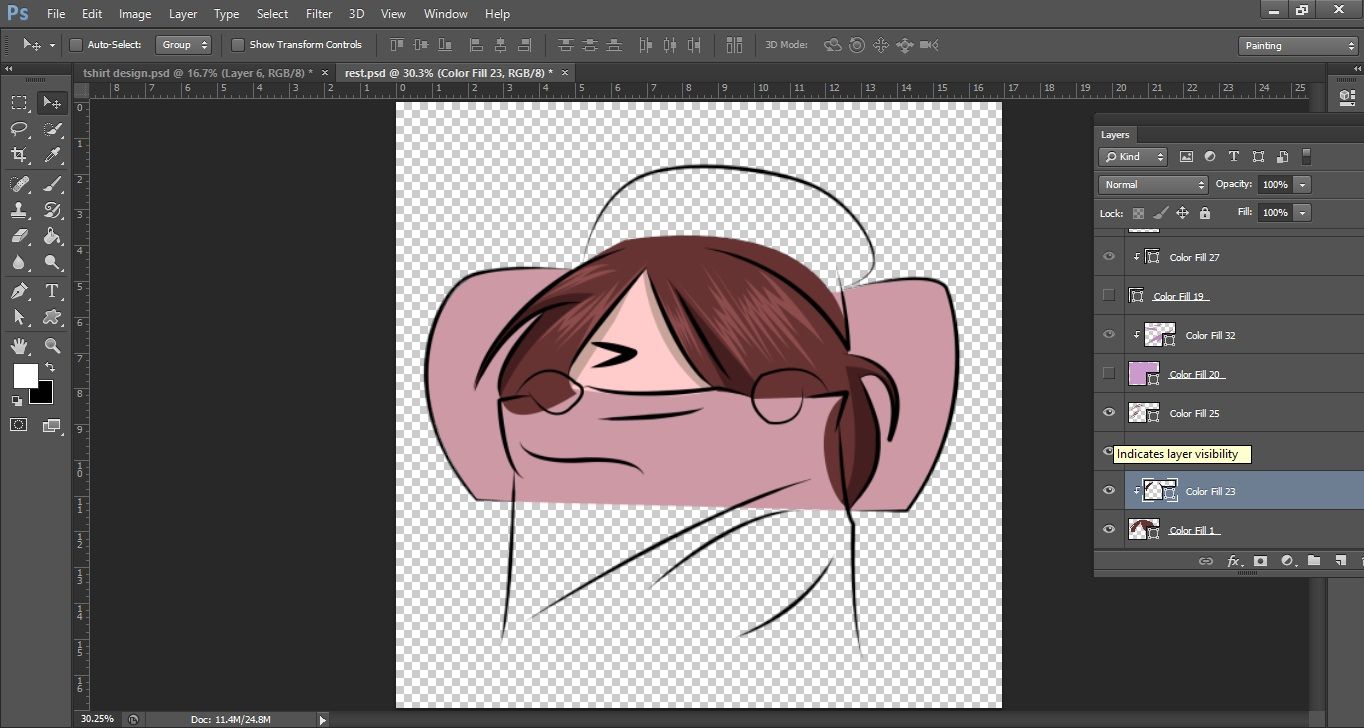Image resolution: width=1364 pixels, height=728 pixels.
Task: Open the layer filter Kind dropdown
Action: 1133,157
